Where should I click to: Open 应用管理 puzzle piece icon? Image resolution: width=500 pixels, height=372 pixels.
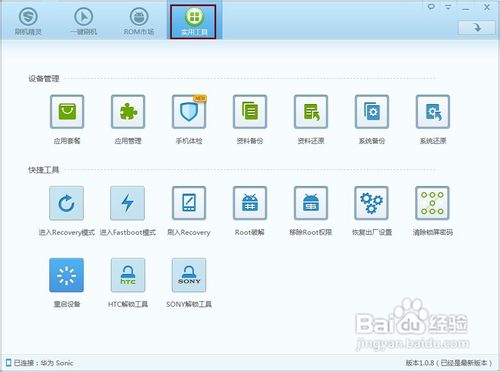click(x=128, y=111)
